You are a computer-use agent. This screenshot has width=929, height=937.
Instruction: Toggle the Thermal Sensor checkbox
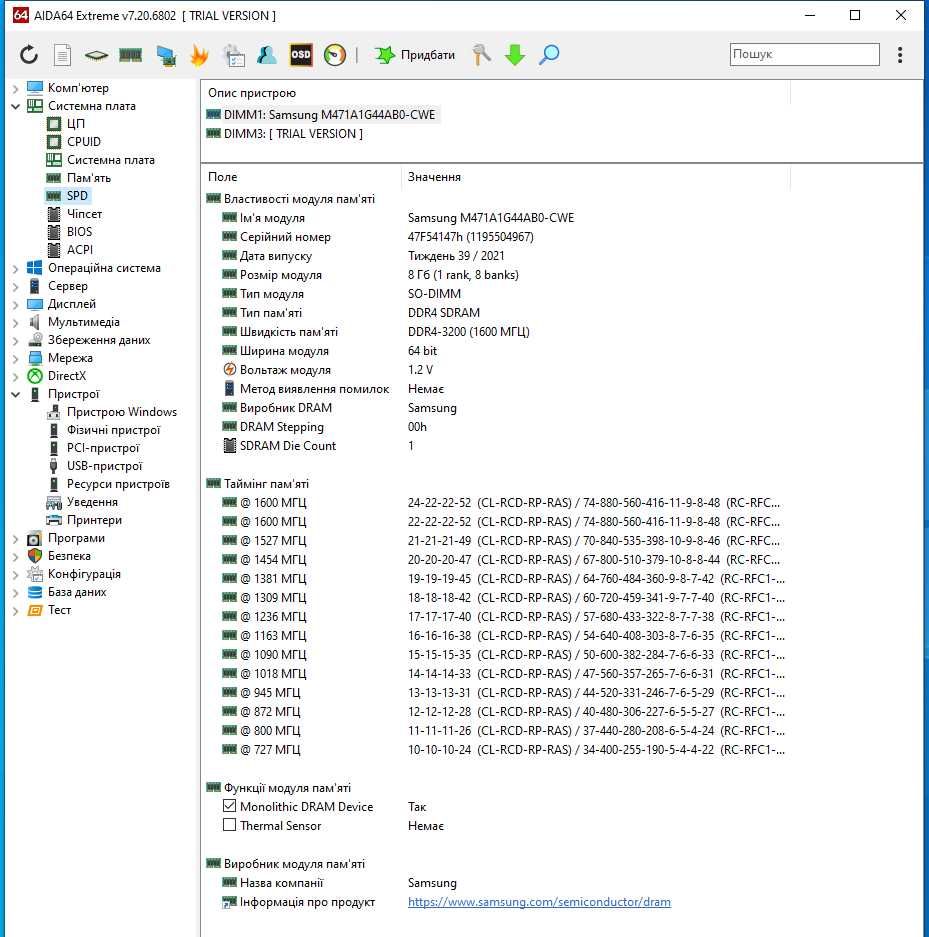[x=229, y=825]
